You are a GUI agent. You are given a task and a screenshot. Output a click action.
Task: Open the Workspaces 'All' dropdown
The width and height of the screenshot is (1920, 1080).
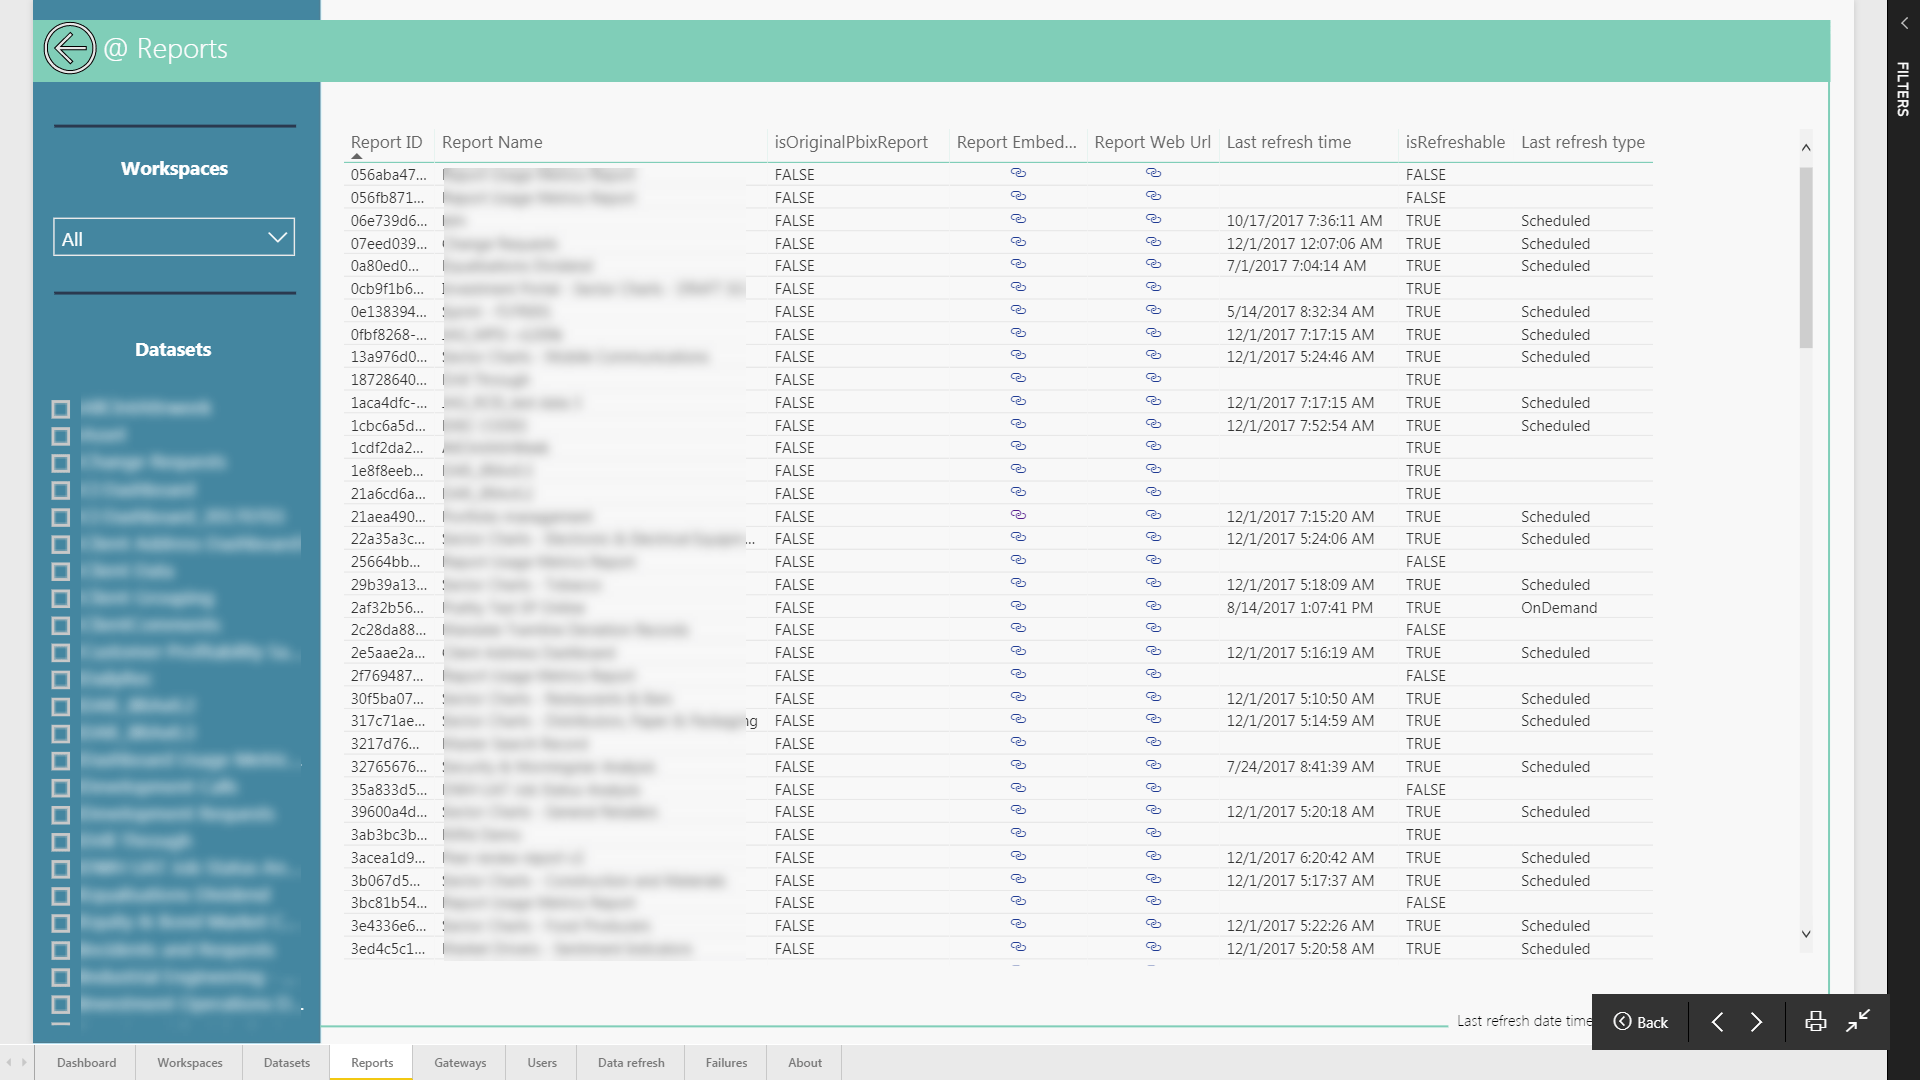click(174, 238)
